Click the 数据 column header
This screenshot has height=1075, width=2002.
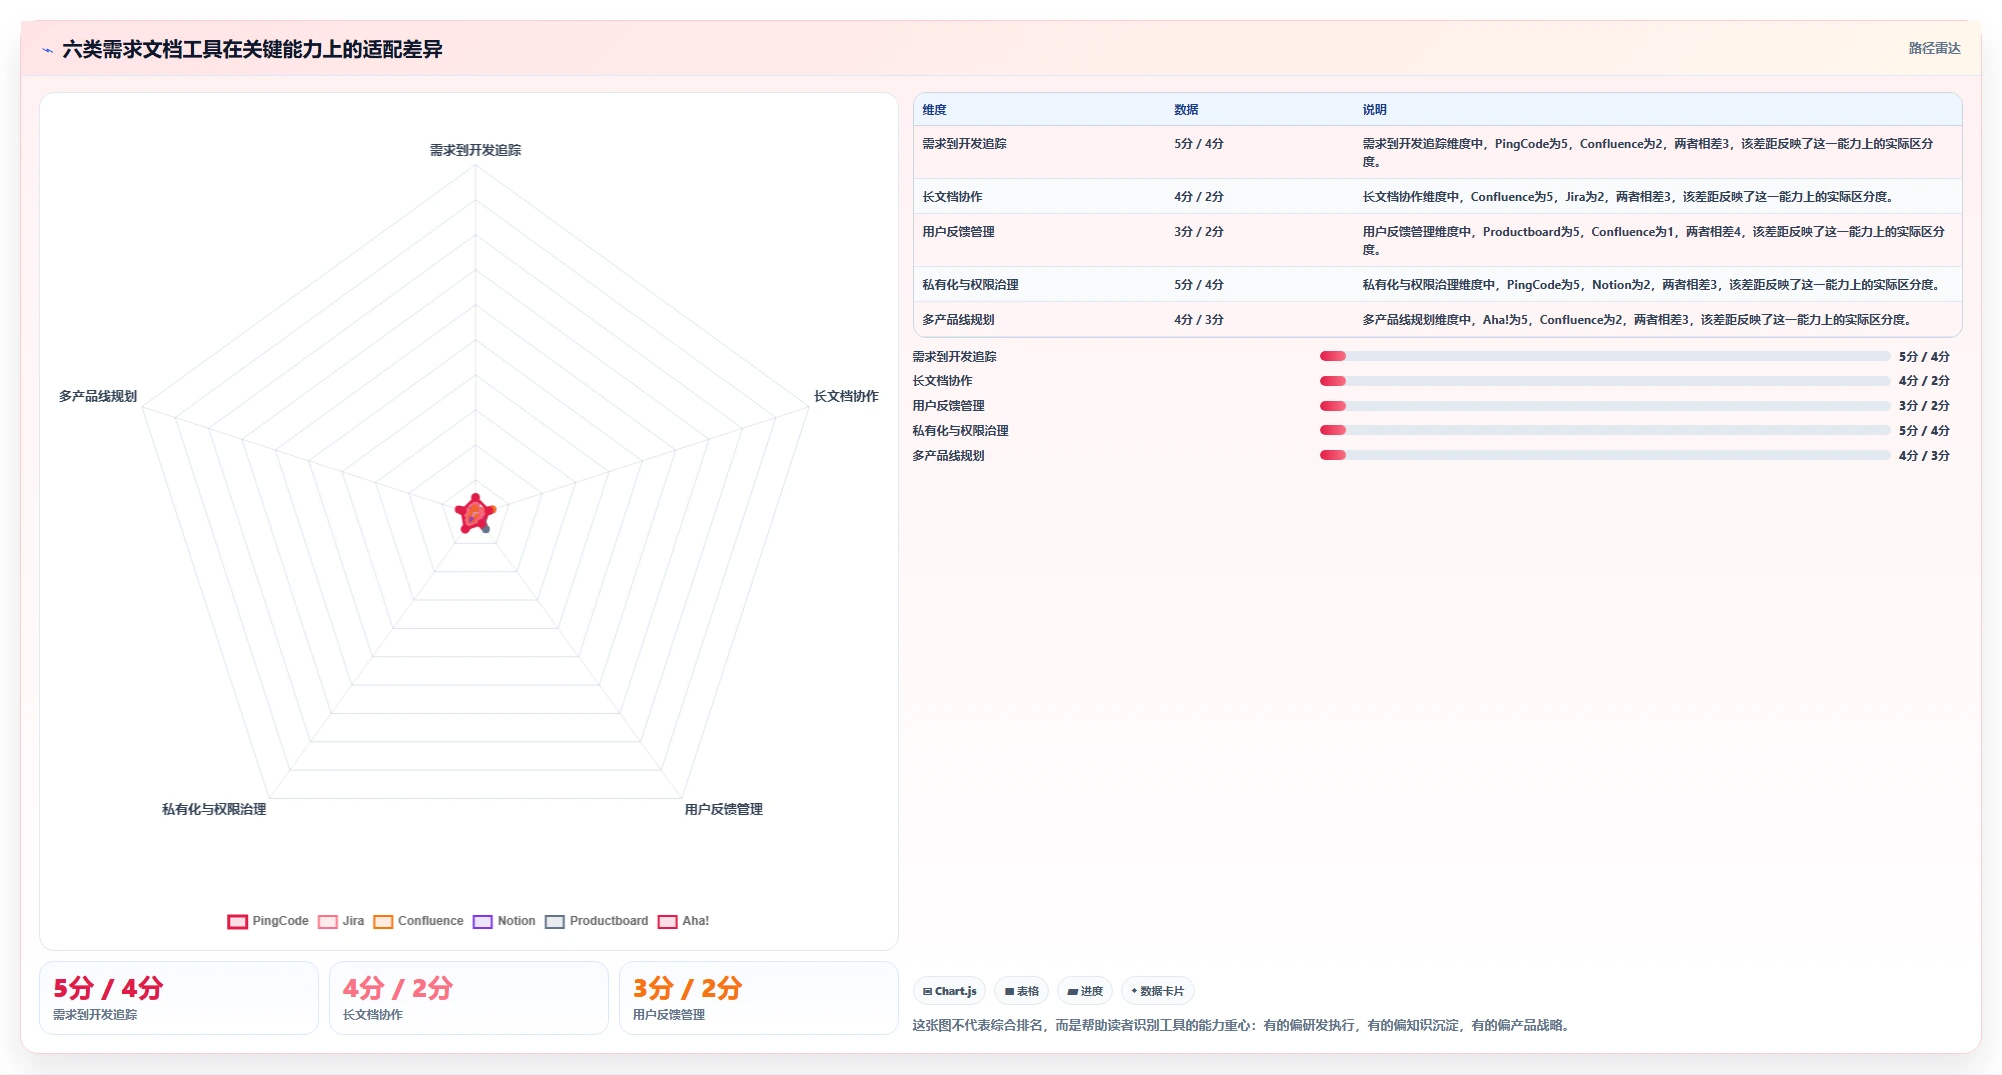point(1186,110)
